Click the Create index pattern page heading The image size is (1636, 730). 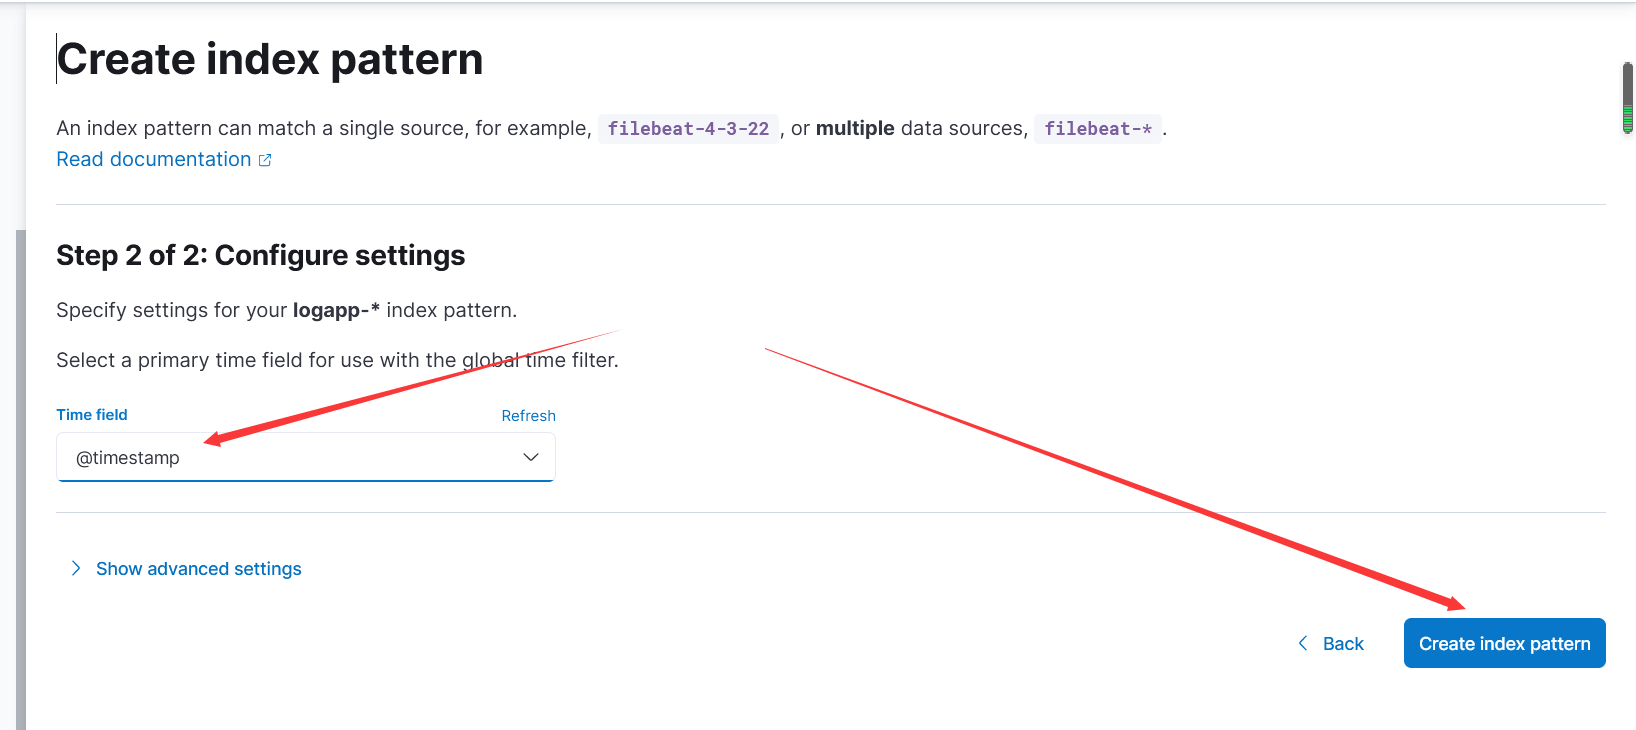point(270,60)
